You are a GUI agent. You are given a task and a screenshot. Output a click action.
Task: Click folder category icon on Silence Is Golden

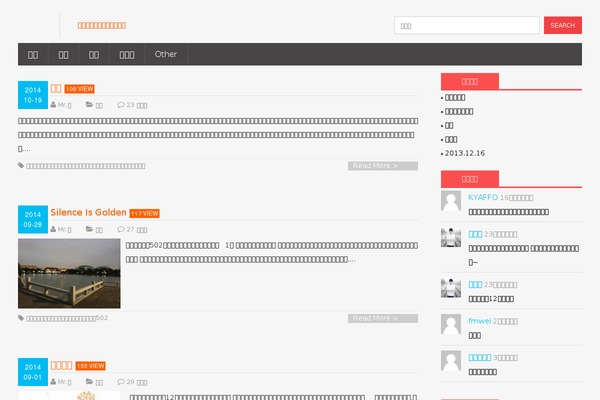point(90,229)
